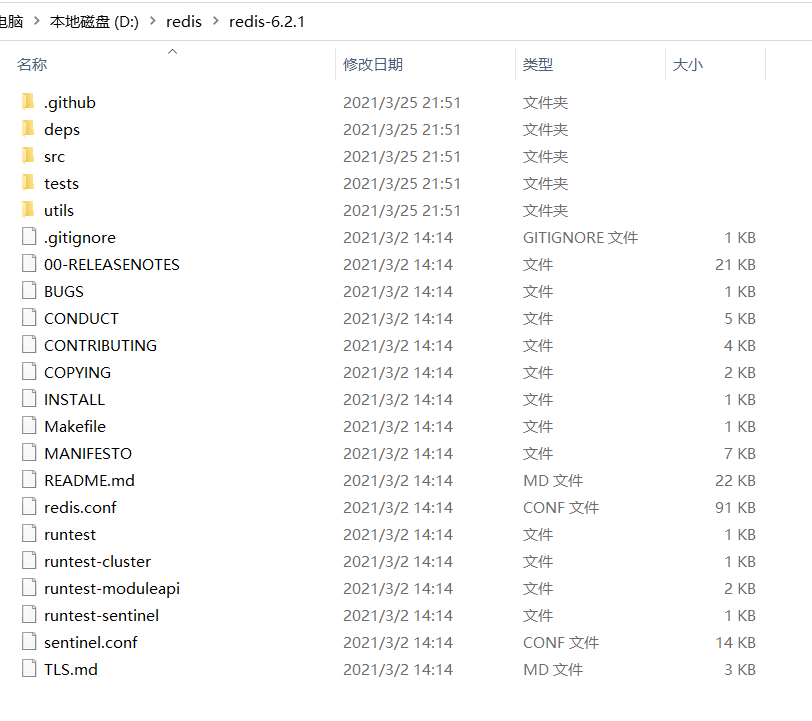Click the sentinel.conf file icon
This screenshot has height=721, width=812.
point(29,641)
